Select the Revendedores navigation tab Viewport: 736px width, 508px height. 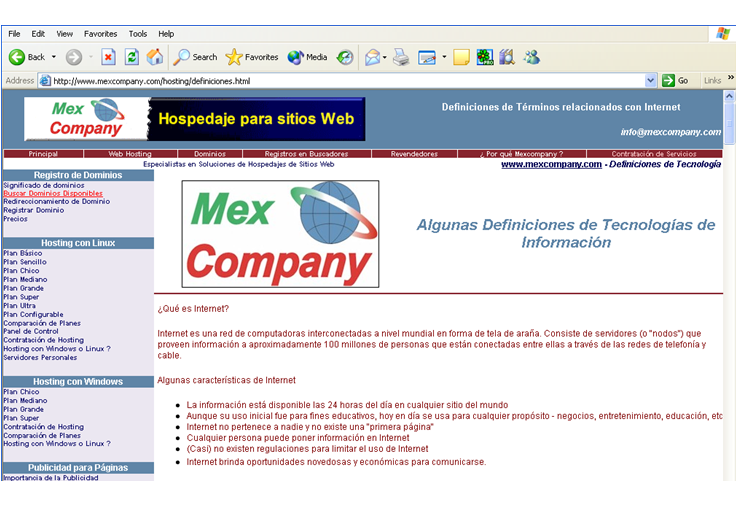click(414, 154)
